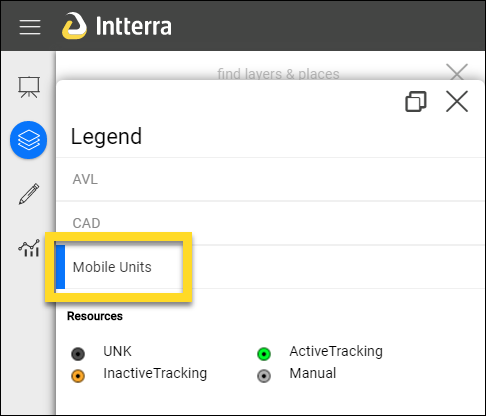Screen dimensions: 486x416
Task: Select the ActiveTracking legend label
Action: tap(336, 351)
